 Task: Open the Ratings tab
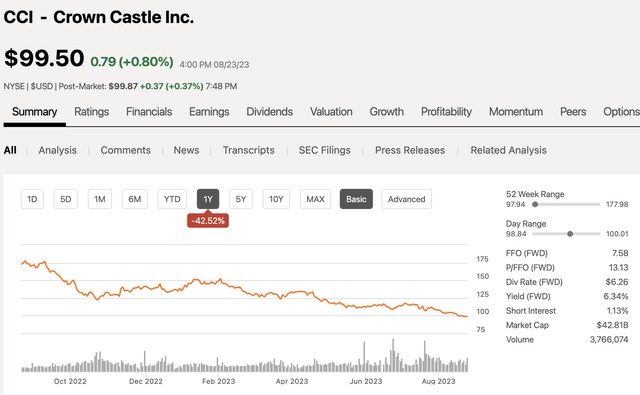click(x=91, y=112)
